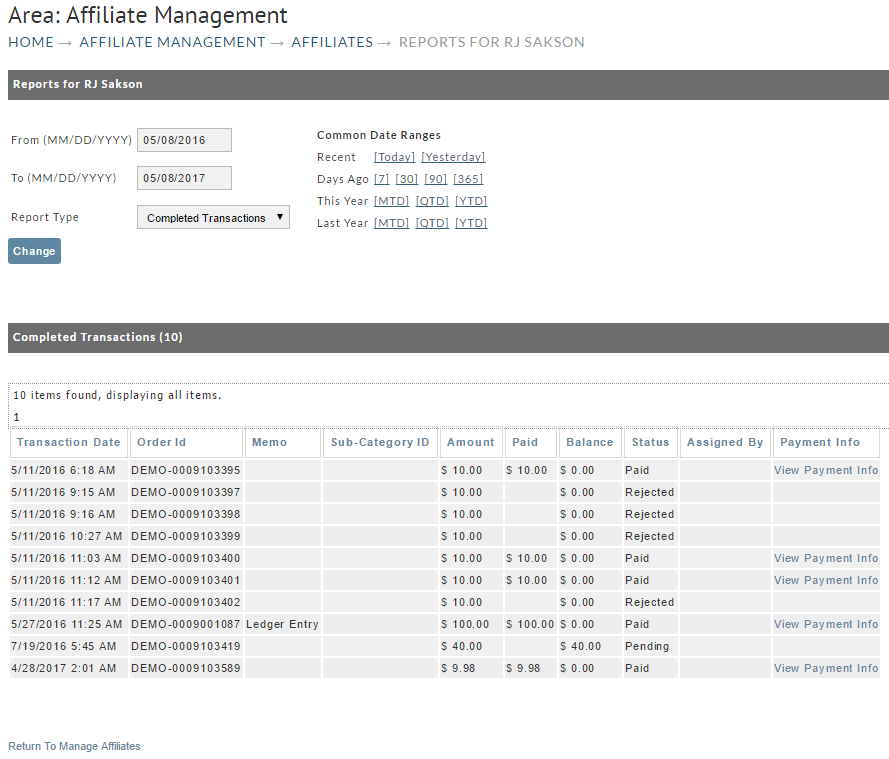Click the Change button

tap(34, 251)
